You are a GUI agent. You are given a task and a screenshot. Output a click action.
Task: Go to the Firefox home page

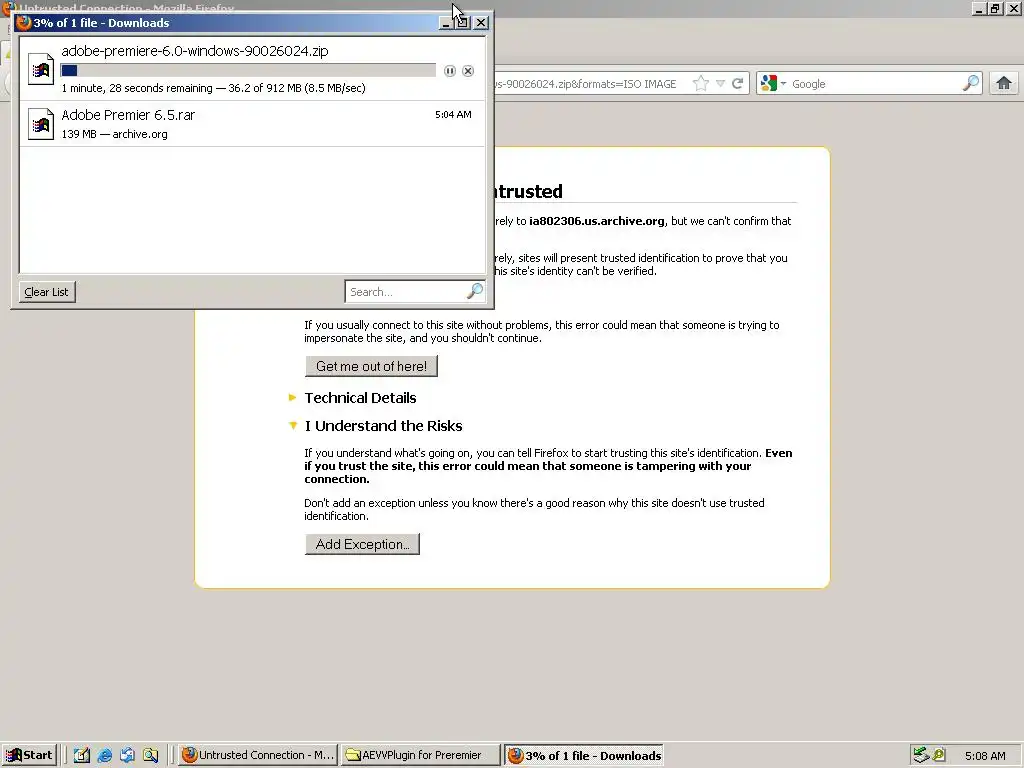click(1004, 83)
